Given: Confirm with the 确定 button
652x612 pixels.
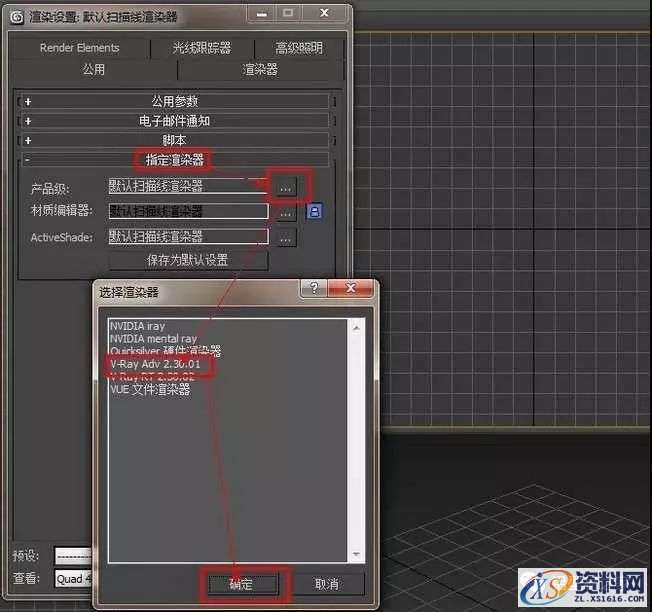Looking at the screenshot, I should (x=242, y=584).
